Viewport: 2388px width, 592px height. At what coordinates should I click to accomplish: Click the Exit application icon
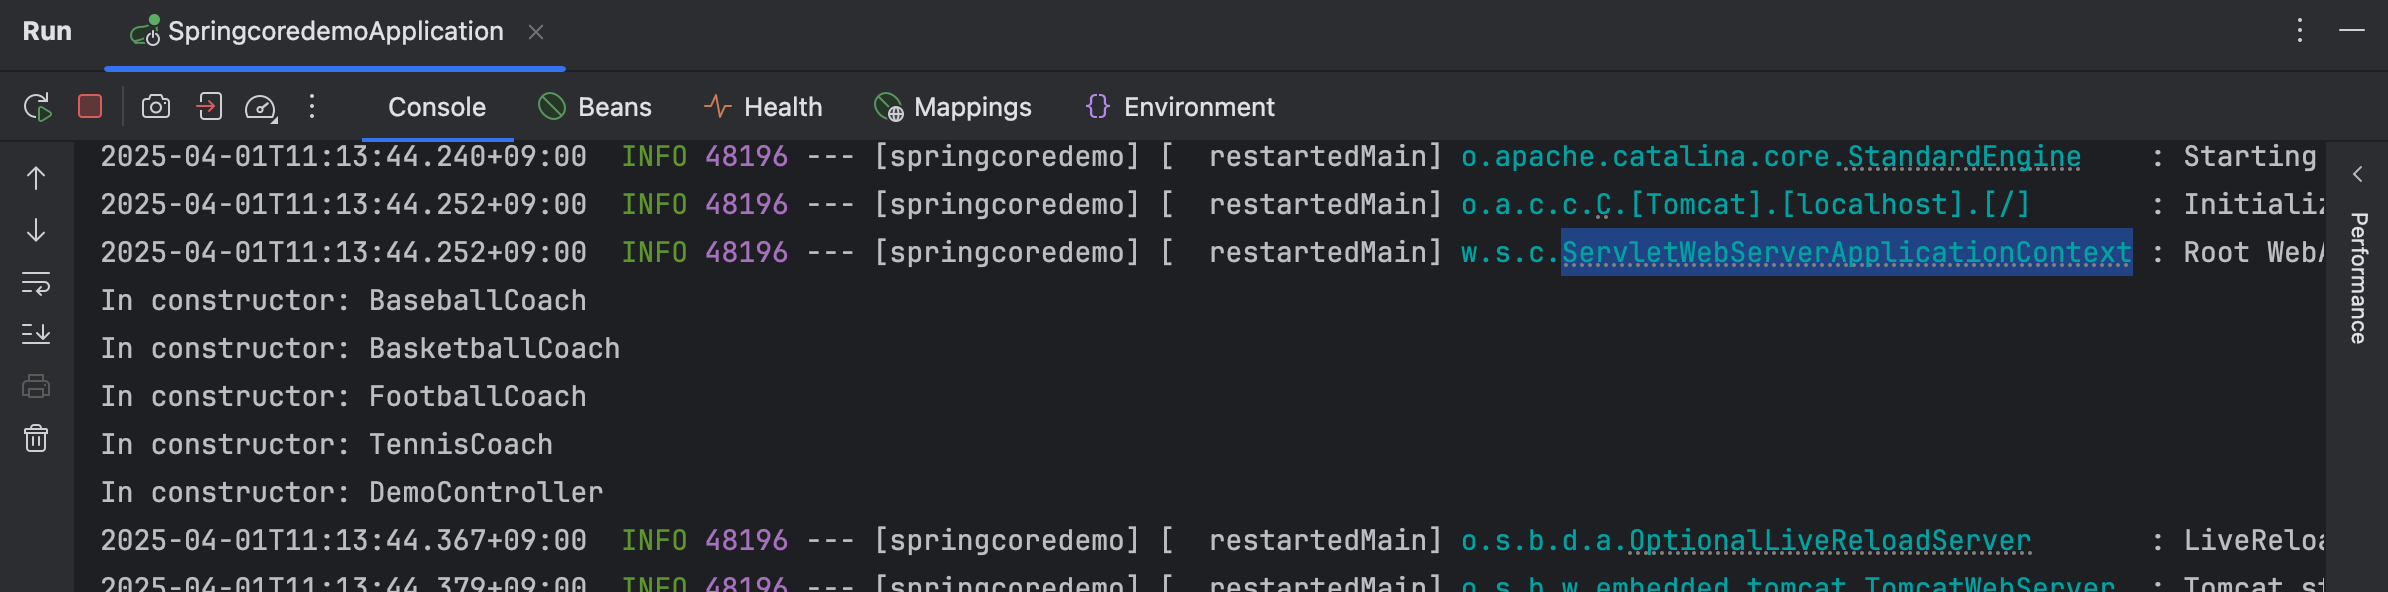[209, 106]
